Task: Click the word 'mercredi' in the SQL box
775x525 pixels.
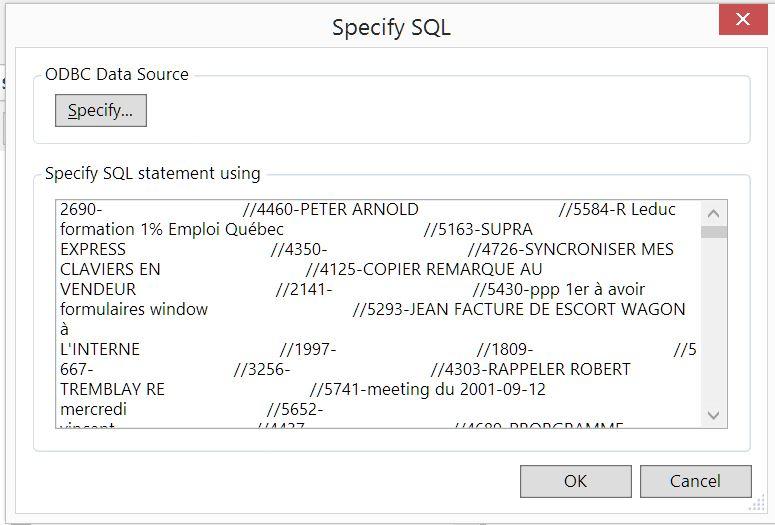Action: pyautogui.click(x=93, y=409)
